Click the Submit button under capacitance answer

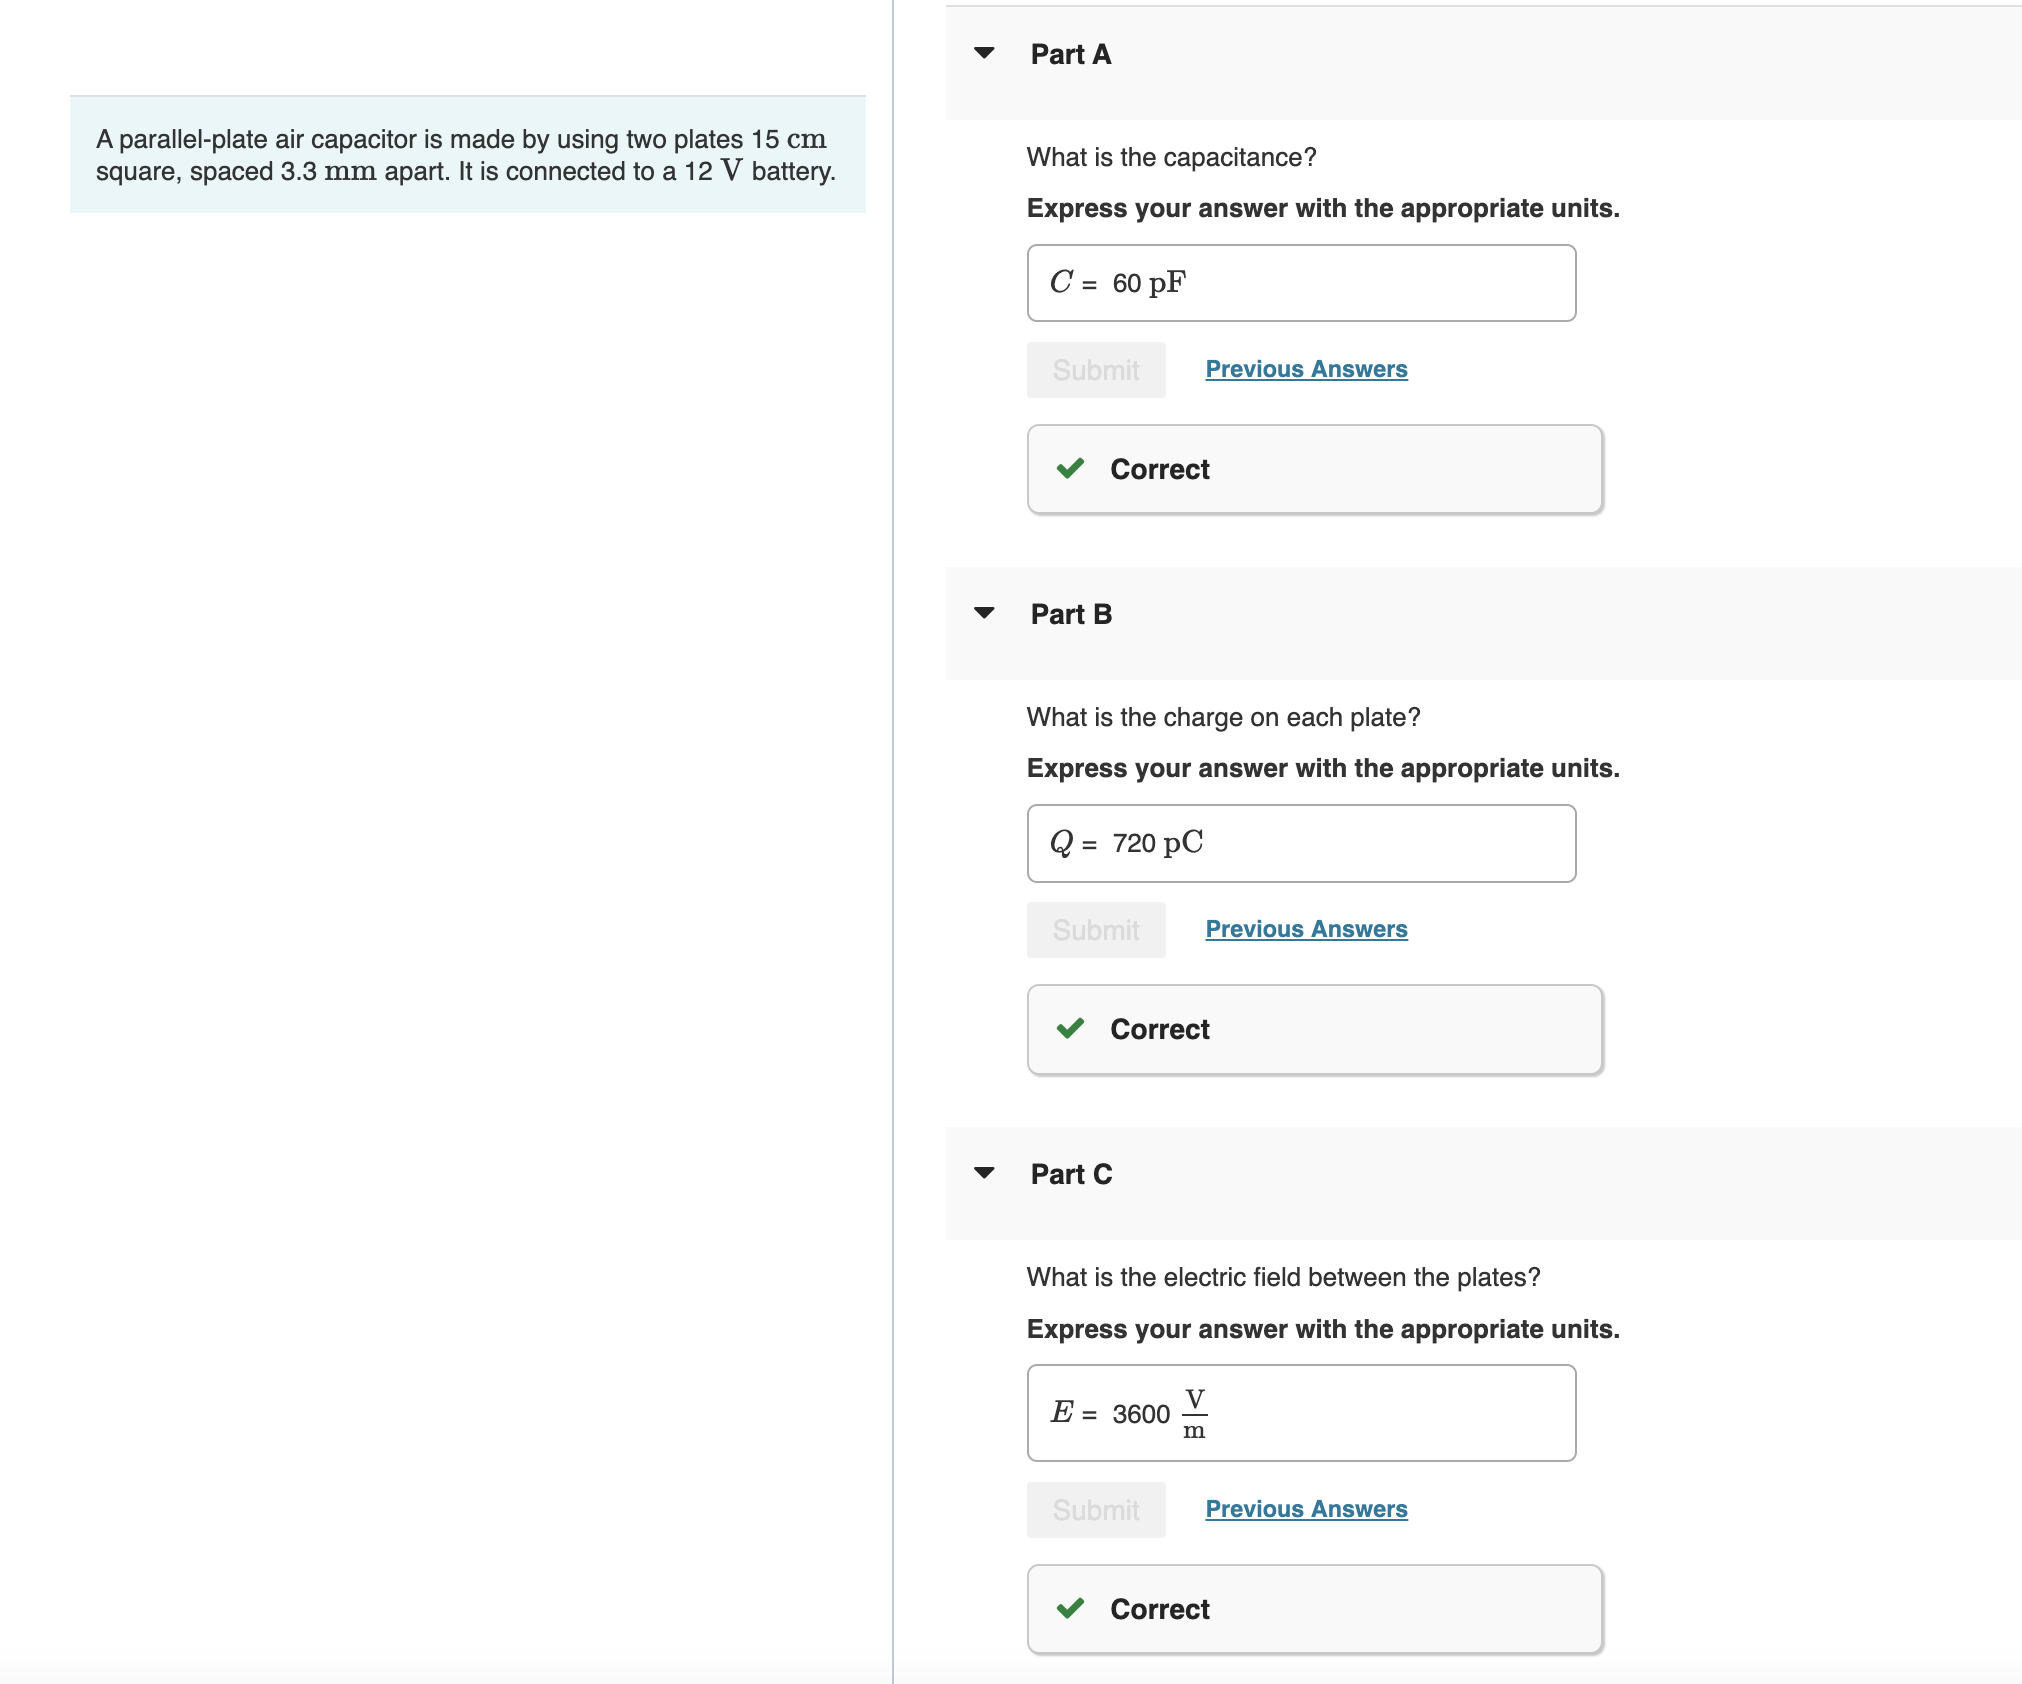1096,370
